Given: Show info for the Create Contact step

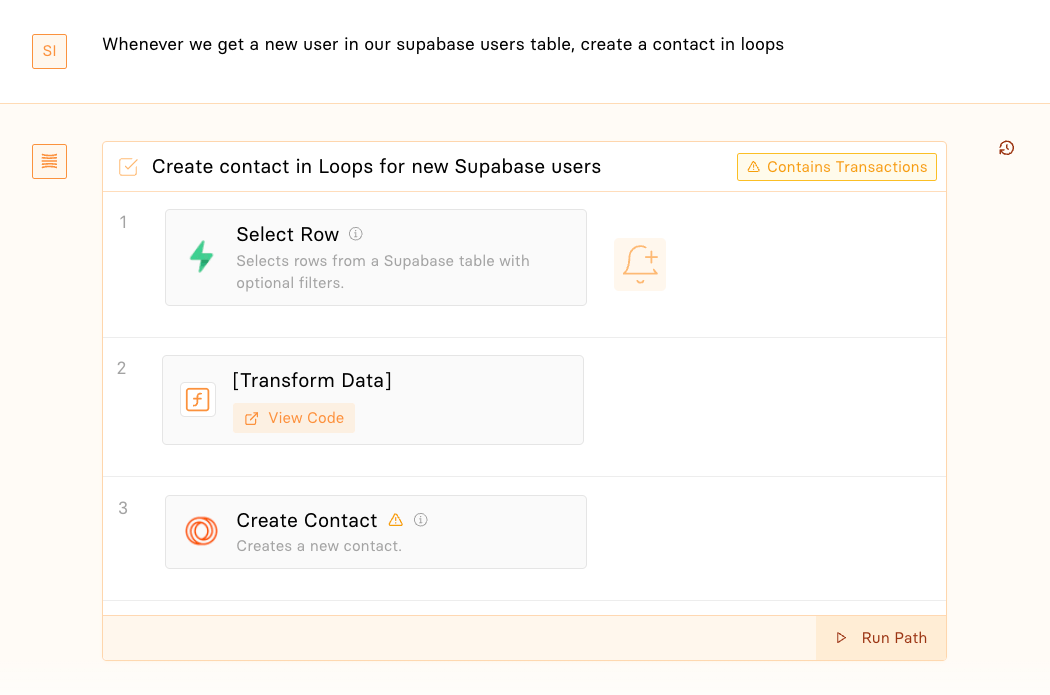Looking at the screenshot, I should click(421, 520).
